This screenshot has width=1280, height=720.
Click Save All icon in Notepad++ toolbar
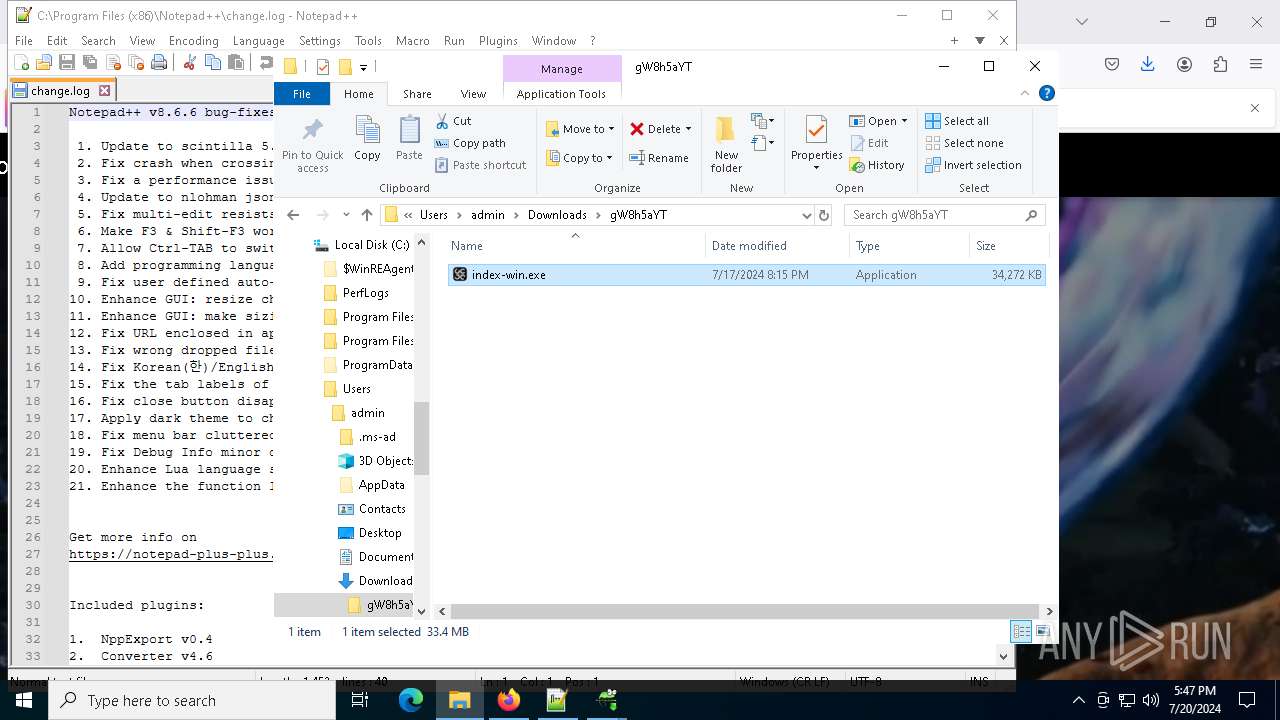(x=90, y=63)
